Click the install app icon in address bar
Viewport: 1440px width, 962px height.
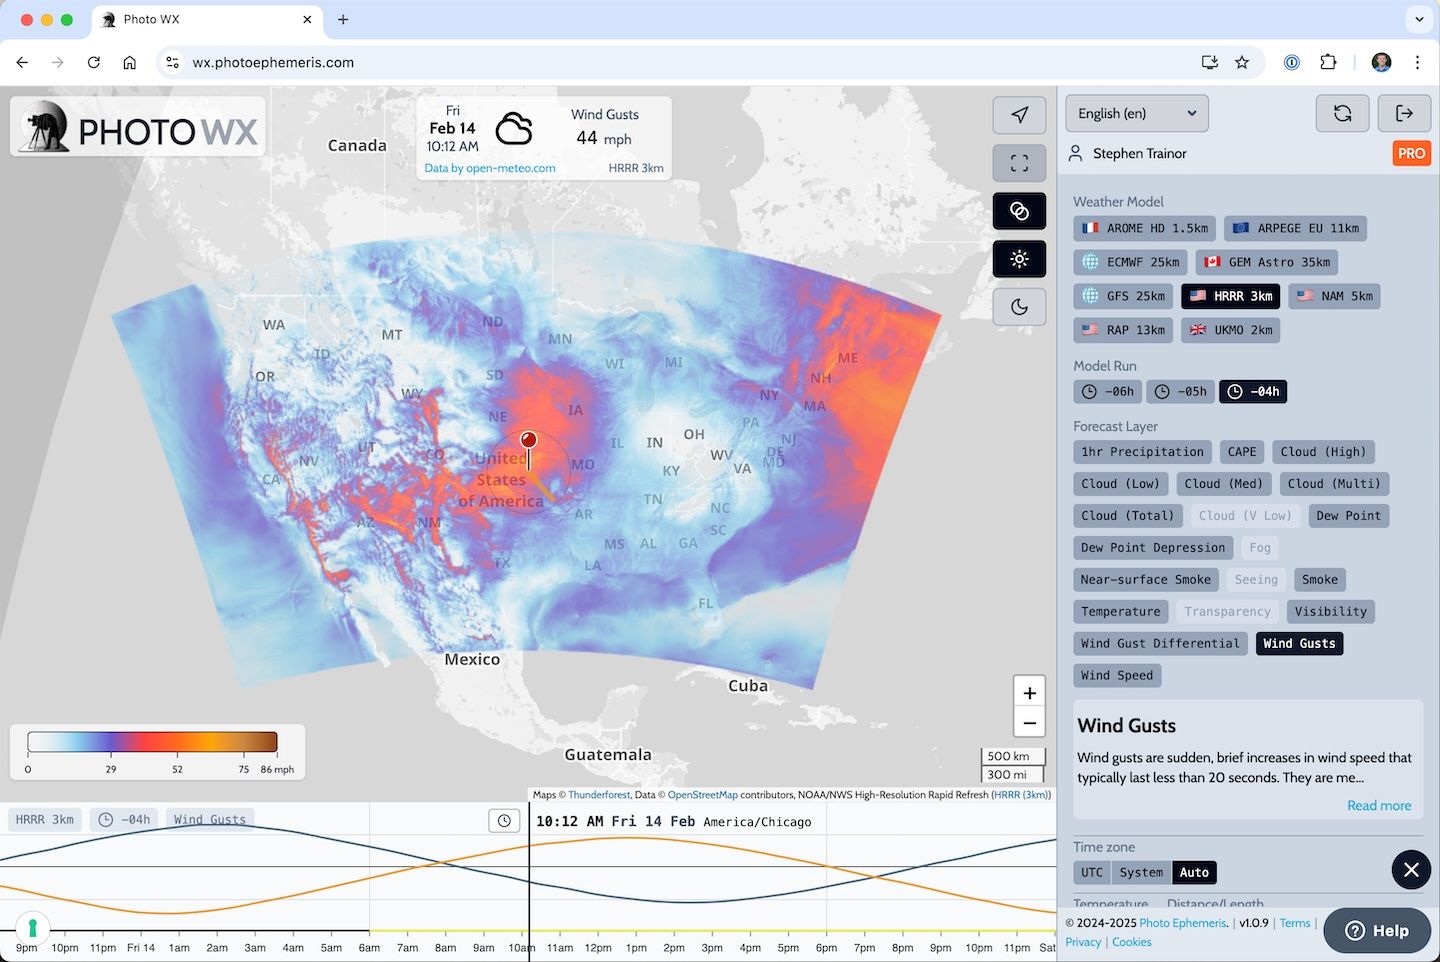pos(1210,62)
